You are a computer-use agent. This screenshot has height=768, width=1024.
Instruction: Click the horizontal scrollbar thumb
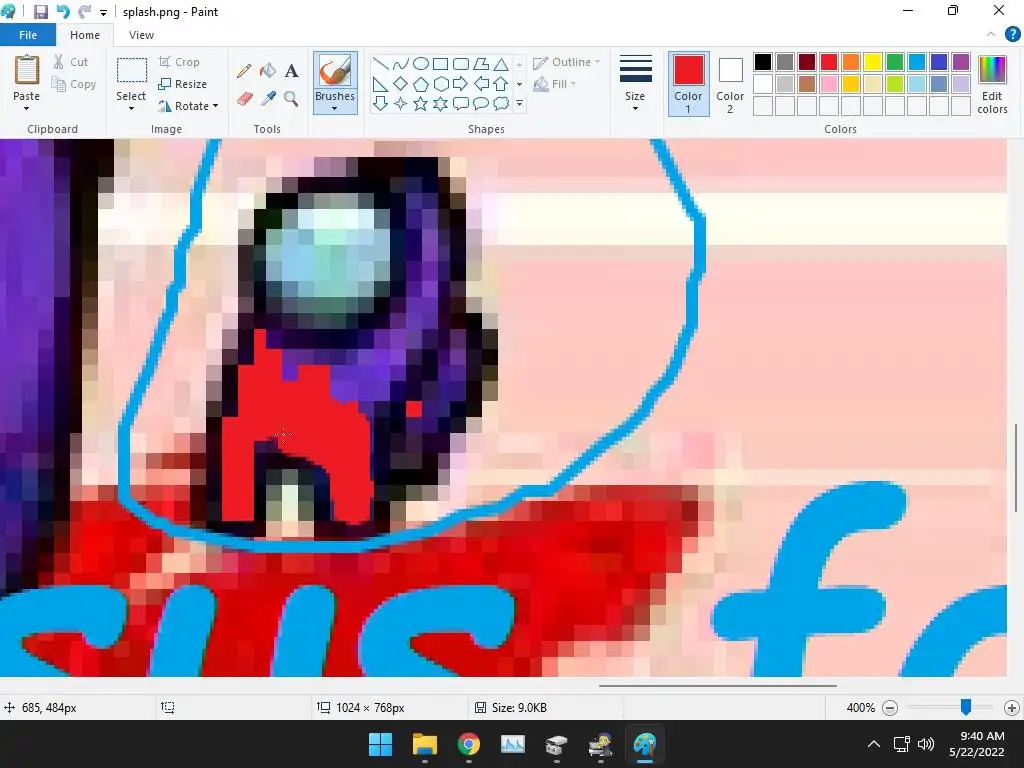(717, 686)
